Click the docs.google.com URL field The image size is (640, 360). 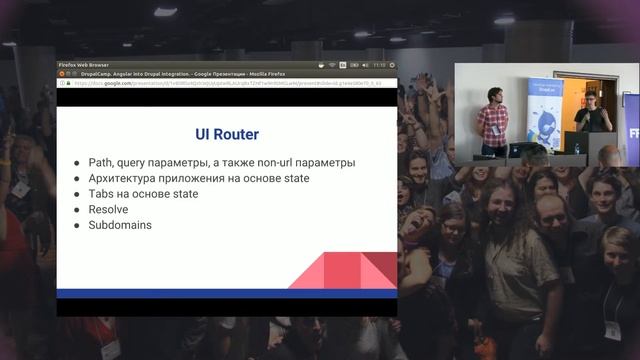pos(228,83)
